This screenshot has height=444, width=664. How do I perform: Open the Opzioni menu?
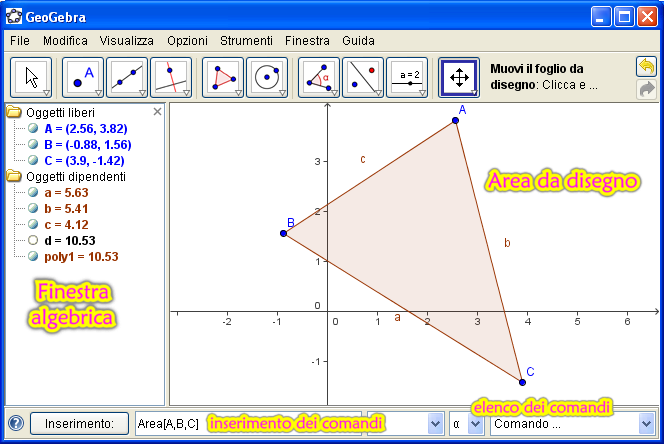click(x=188, y=41)
